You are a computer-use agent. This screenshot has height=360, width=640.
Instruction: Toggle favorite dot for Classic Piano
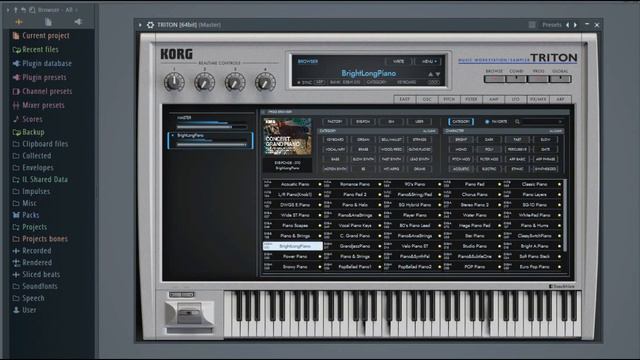tap(559, 184)
